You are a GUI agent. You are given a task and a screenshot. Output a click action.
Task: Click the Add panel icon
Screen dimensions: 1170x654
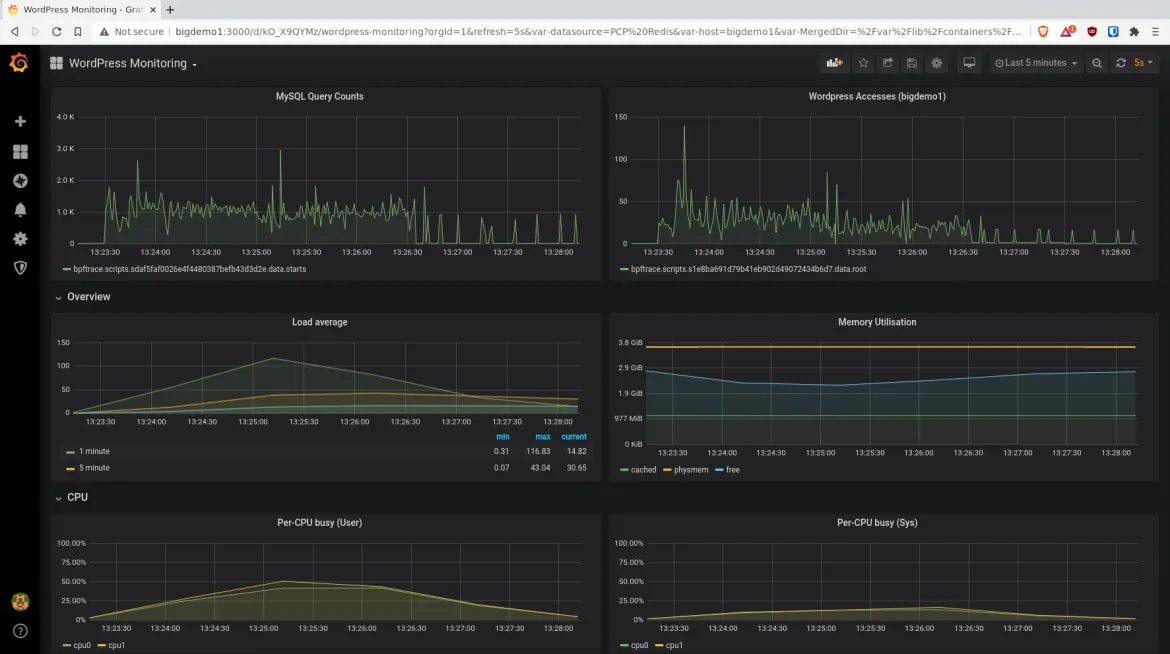click(x=834, y=63)
